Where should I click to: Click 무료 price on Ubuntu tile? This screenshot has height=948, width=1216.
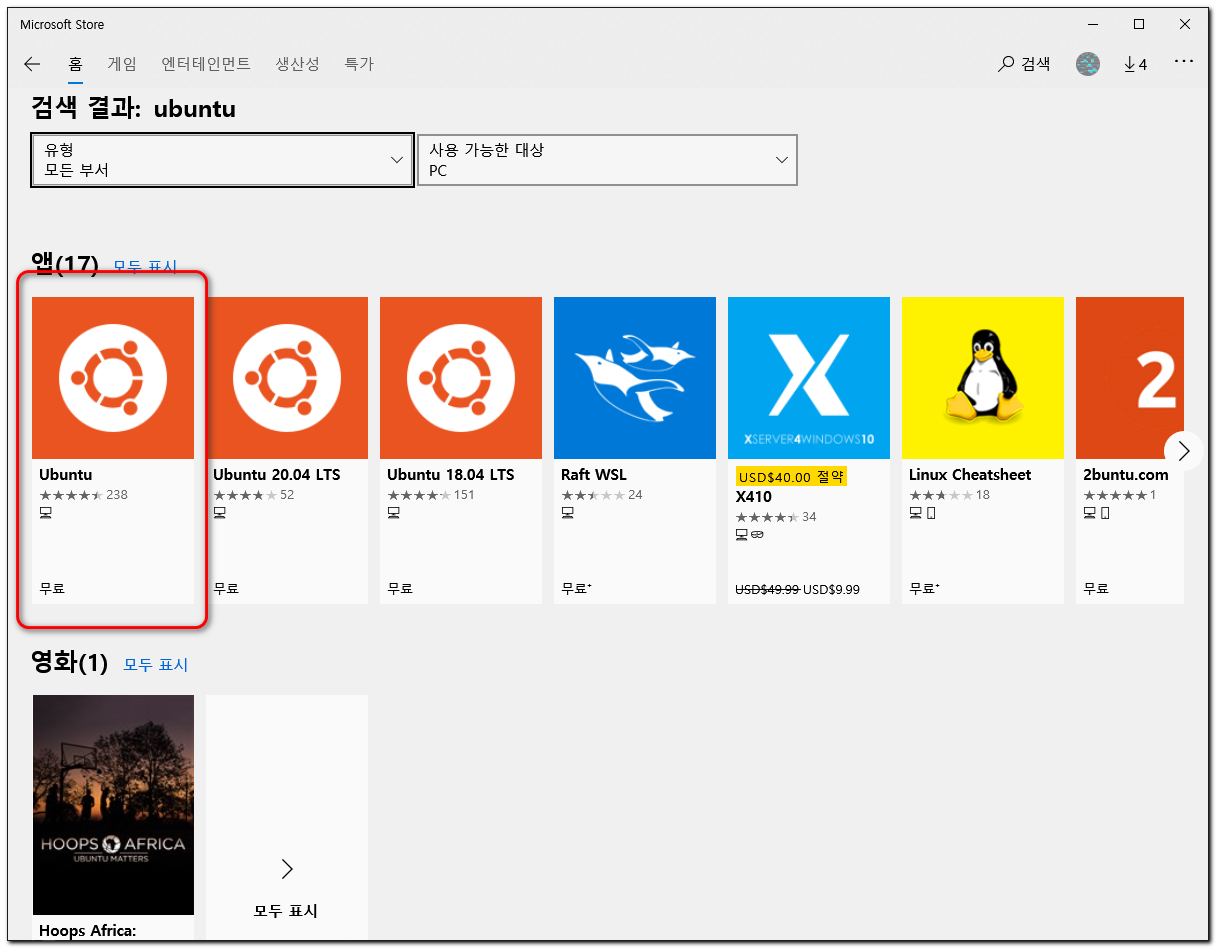[x=52, y=589]
